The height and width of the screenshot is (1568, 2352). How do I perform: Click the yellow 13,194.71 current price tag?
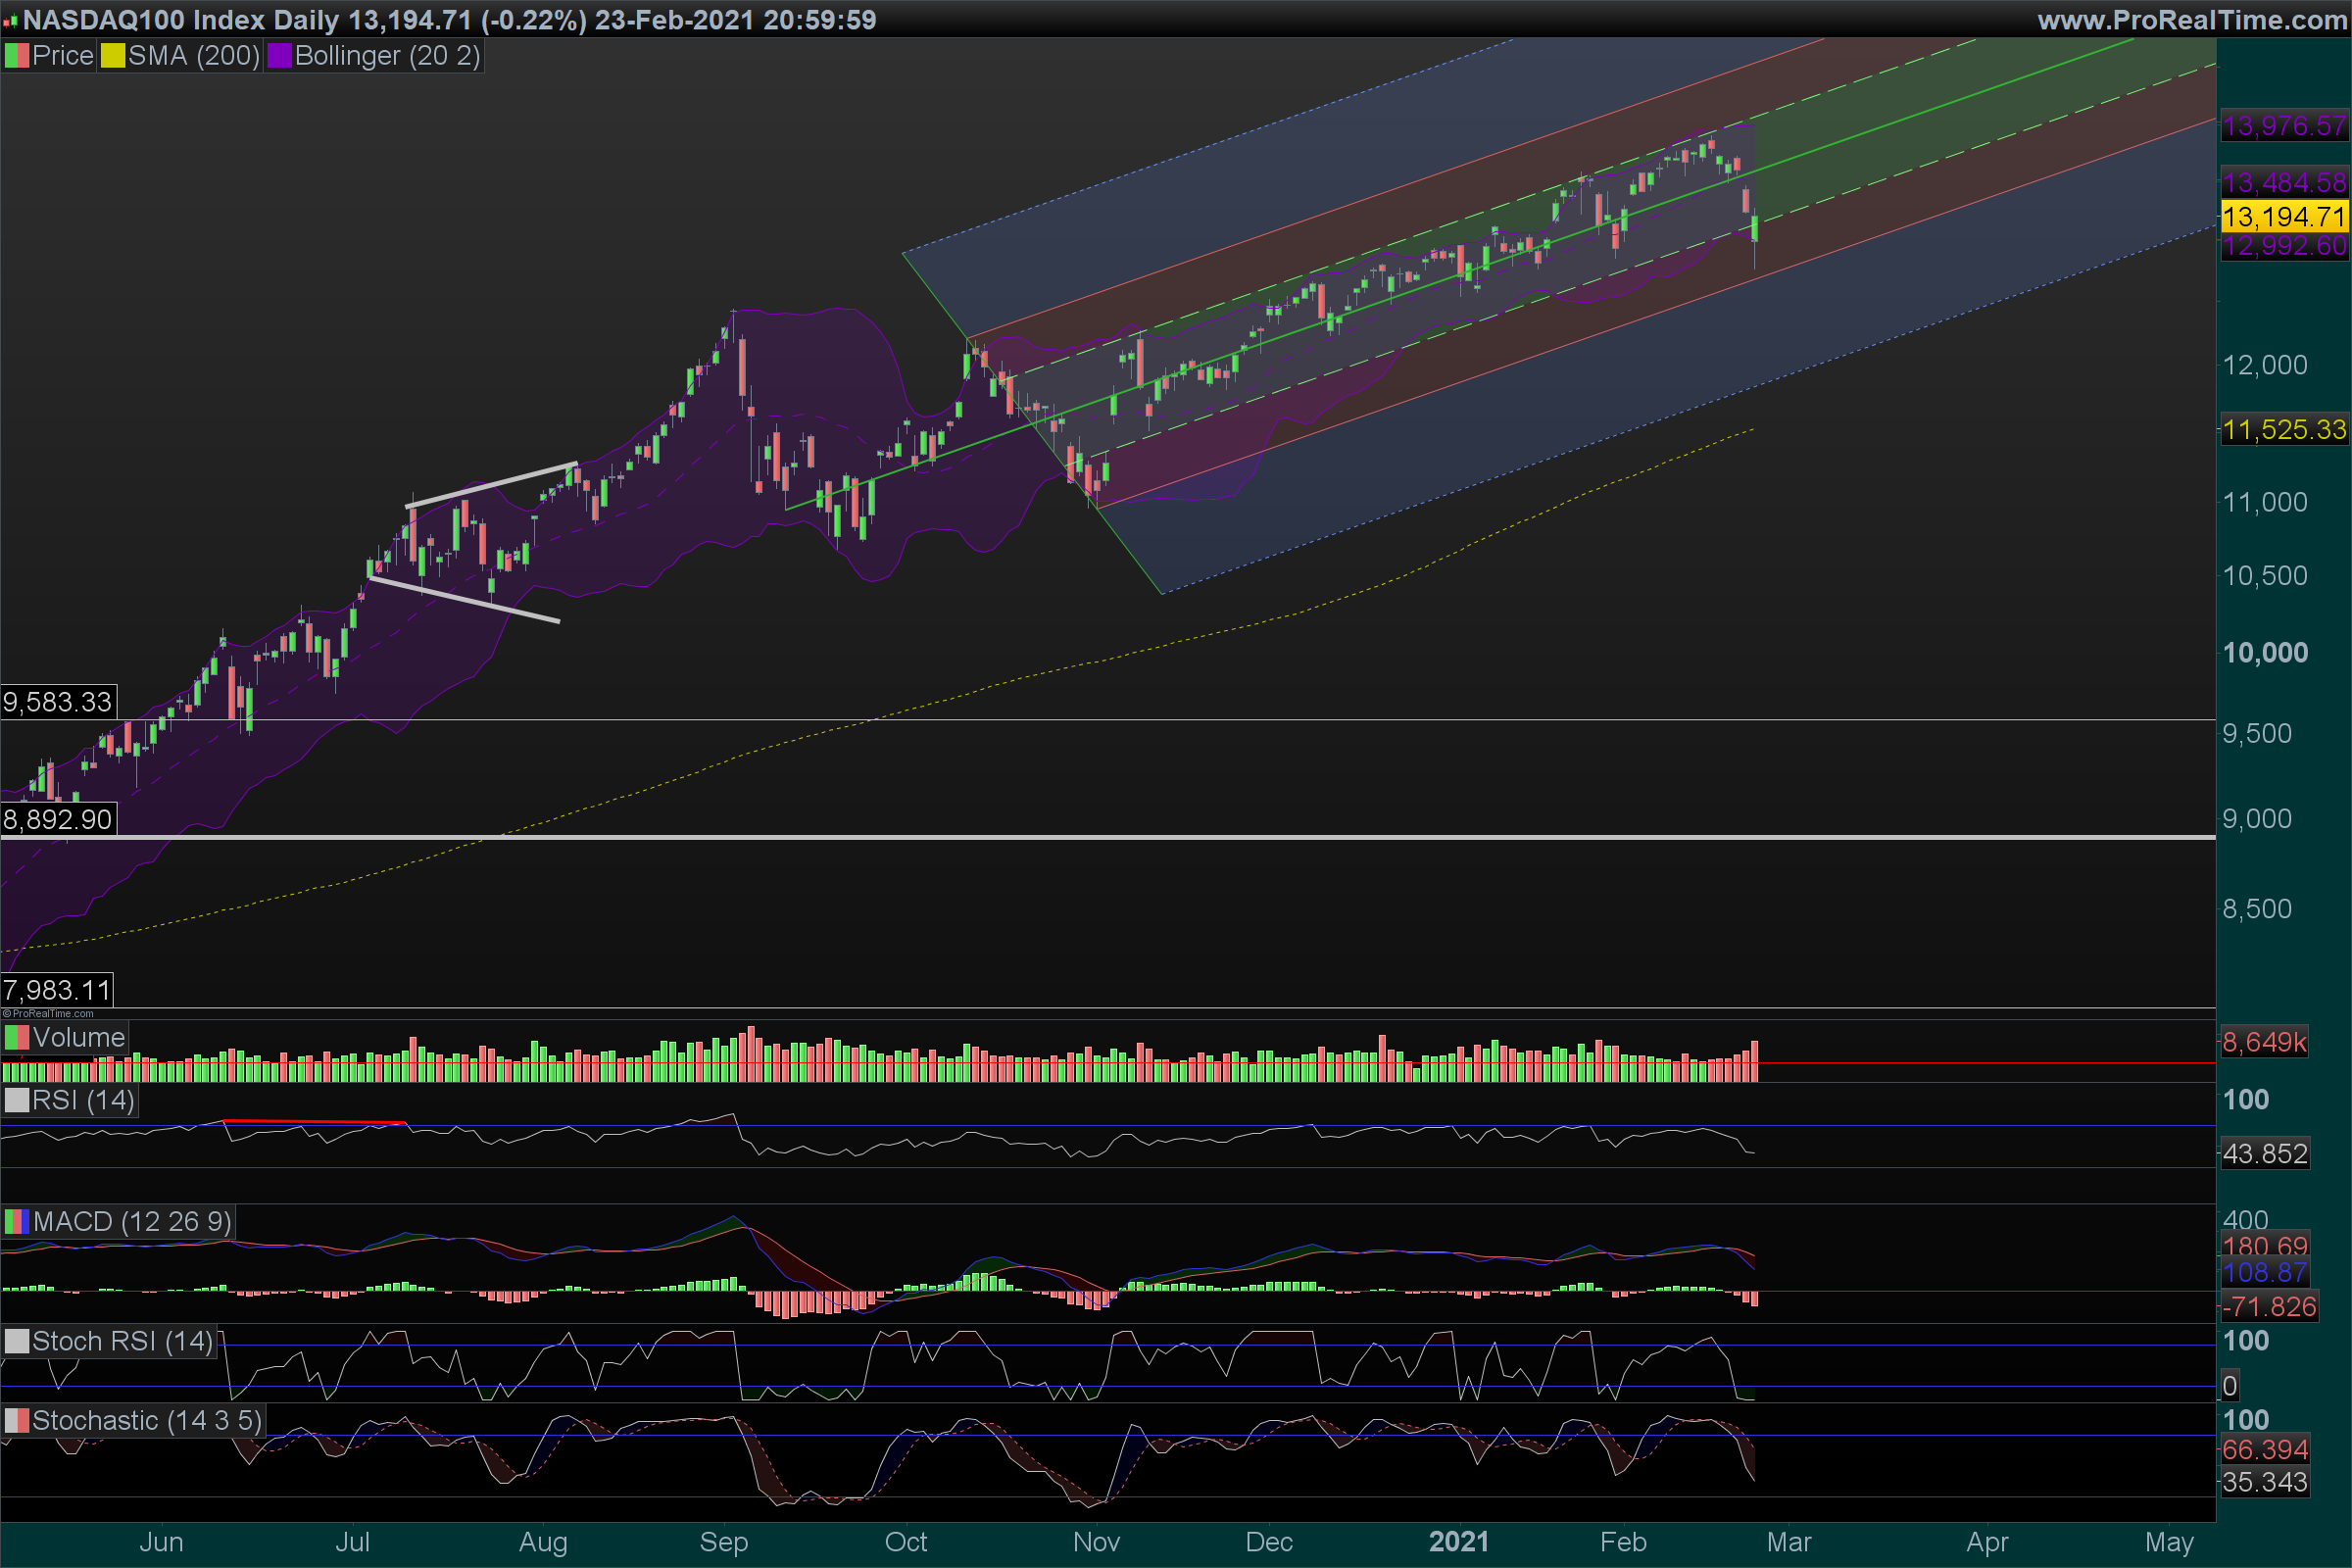[2283, 216]
